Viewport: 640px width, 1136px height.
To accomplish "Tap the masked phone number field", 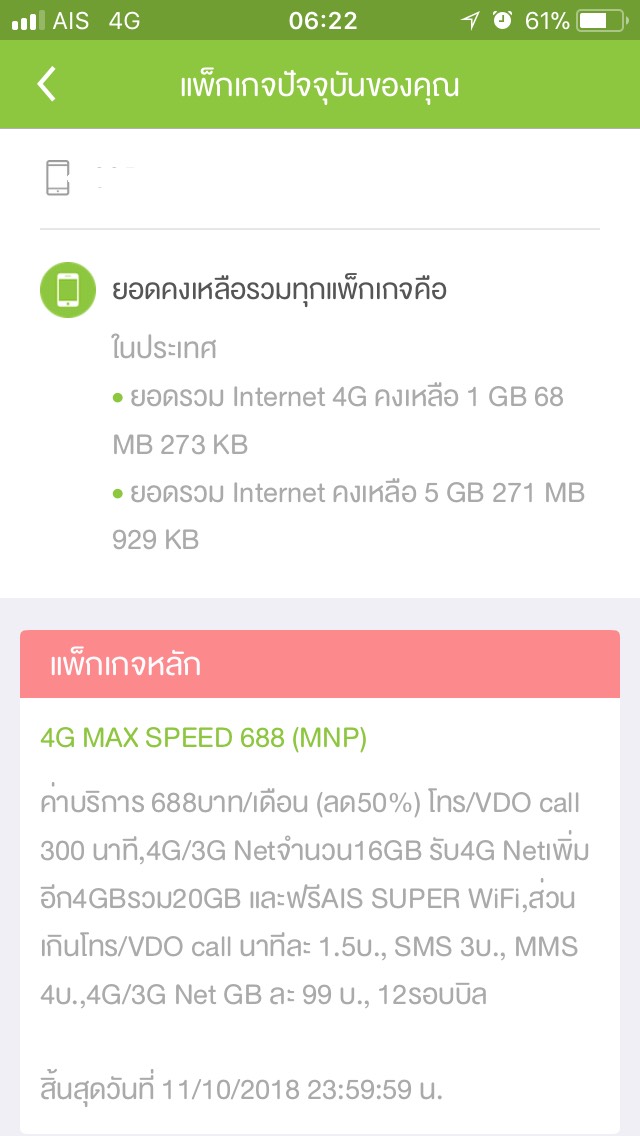I will tap(116, 178).
